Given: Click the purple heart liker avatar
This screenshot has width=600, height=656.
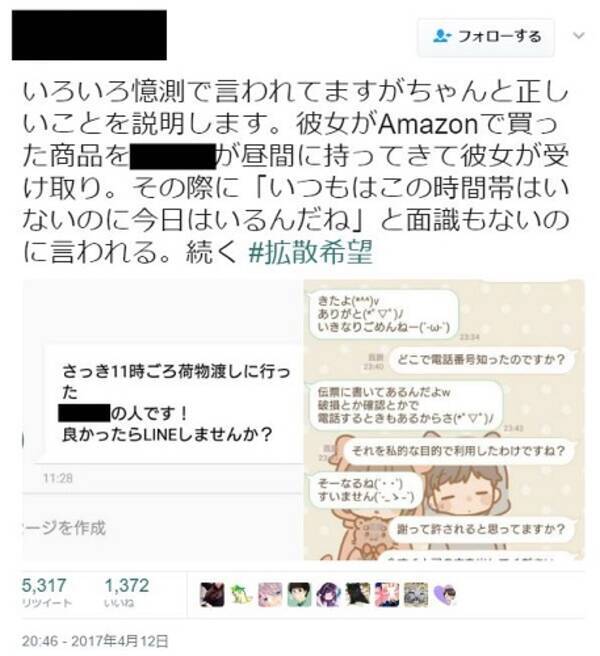Looking at the screenshot, I should [445, 594].
